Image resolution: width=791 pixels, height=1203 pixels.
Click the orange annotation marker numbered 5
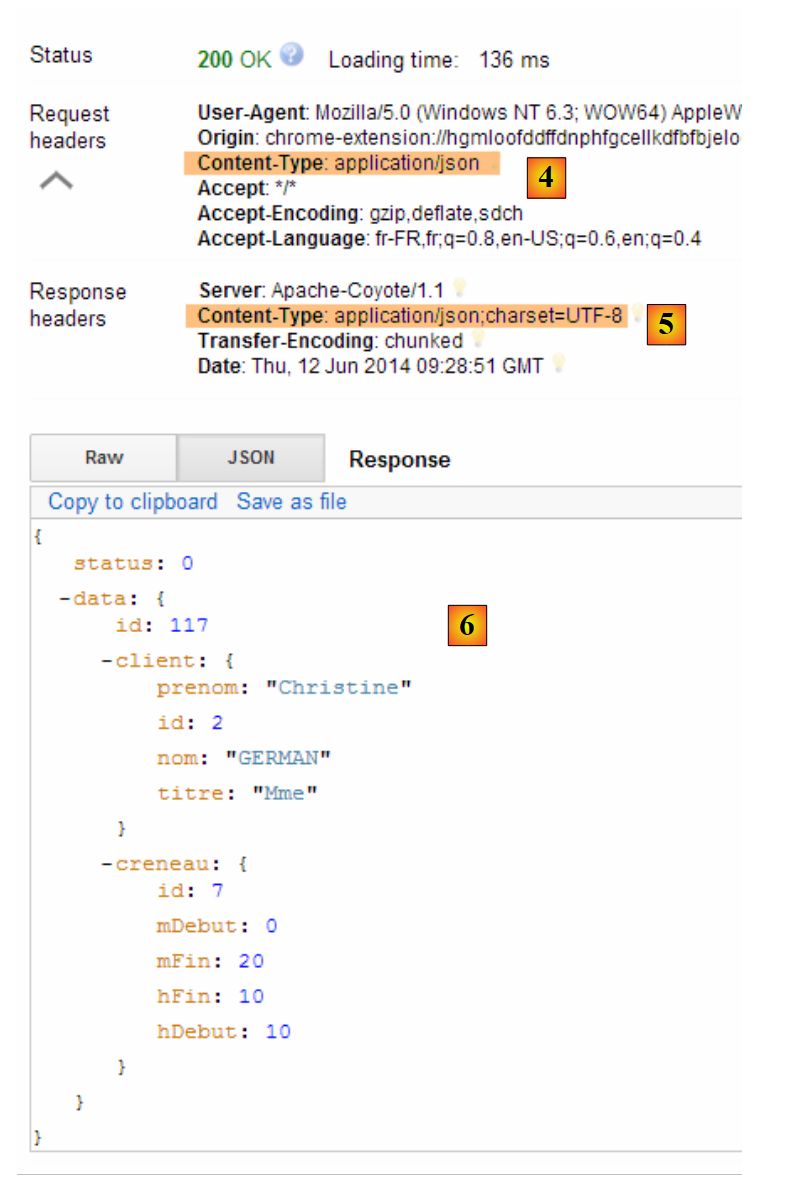666,325
